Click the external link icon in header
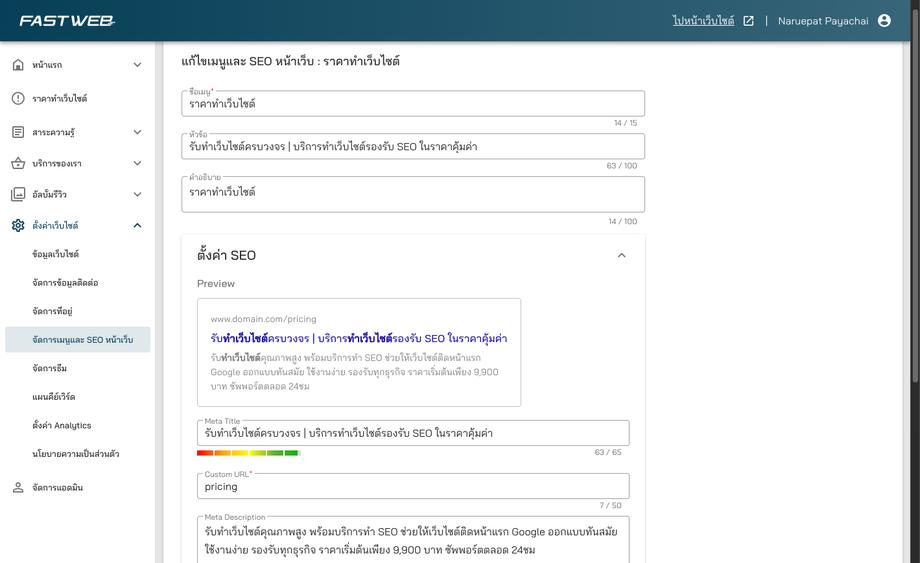This screenshot has width=920, height=563. (x=748, y=21)
